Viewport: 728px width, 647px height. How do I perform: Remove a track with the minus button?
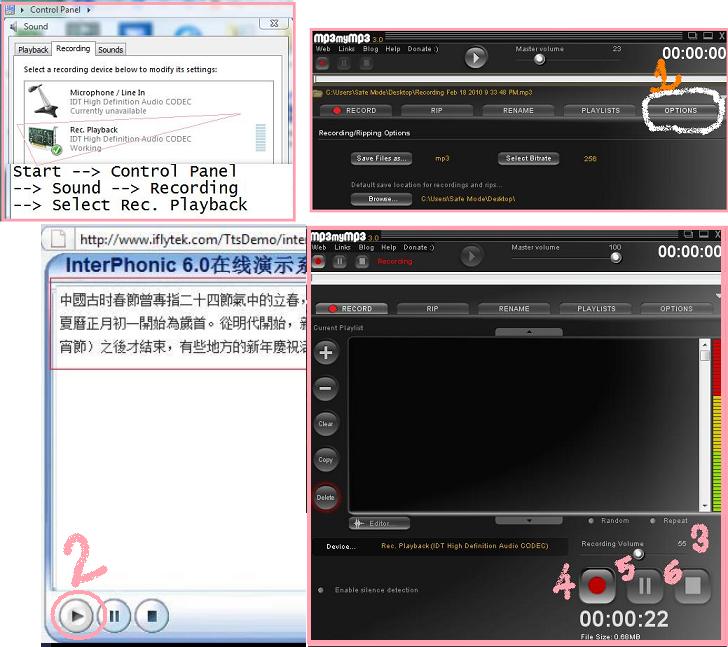(x=326, y=388)
